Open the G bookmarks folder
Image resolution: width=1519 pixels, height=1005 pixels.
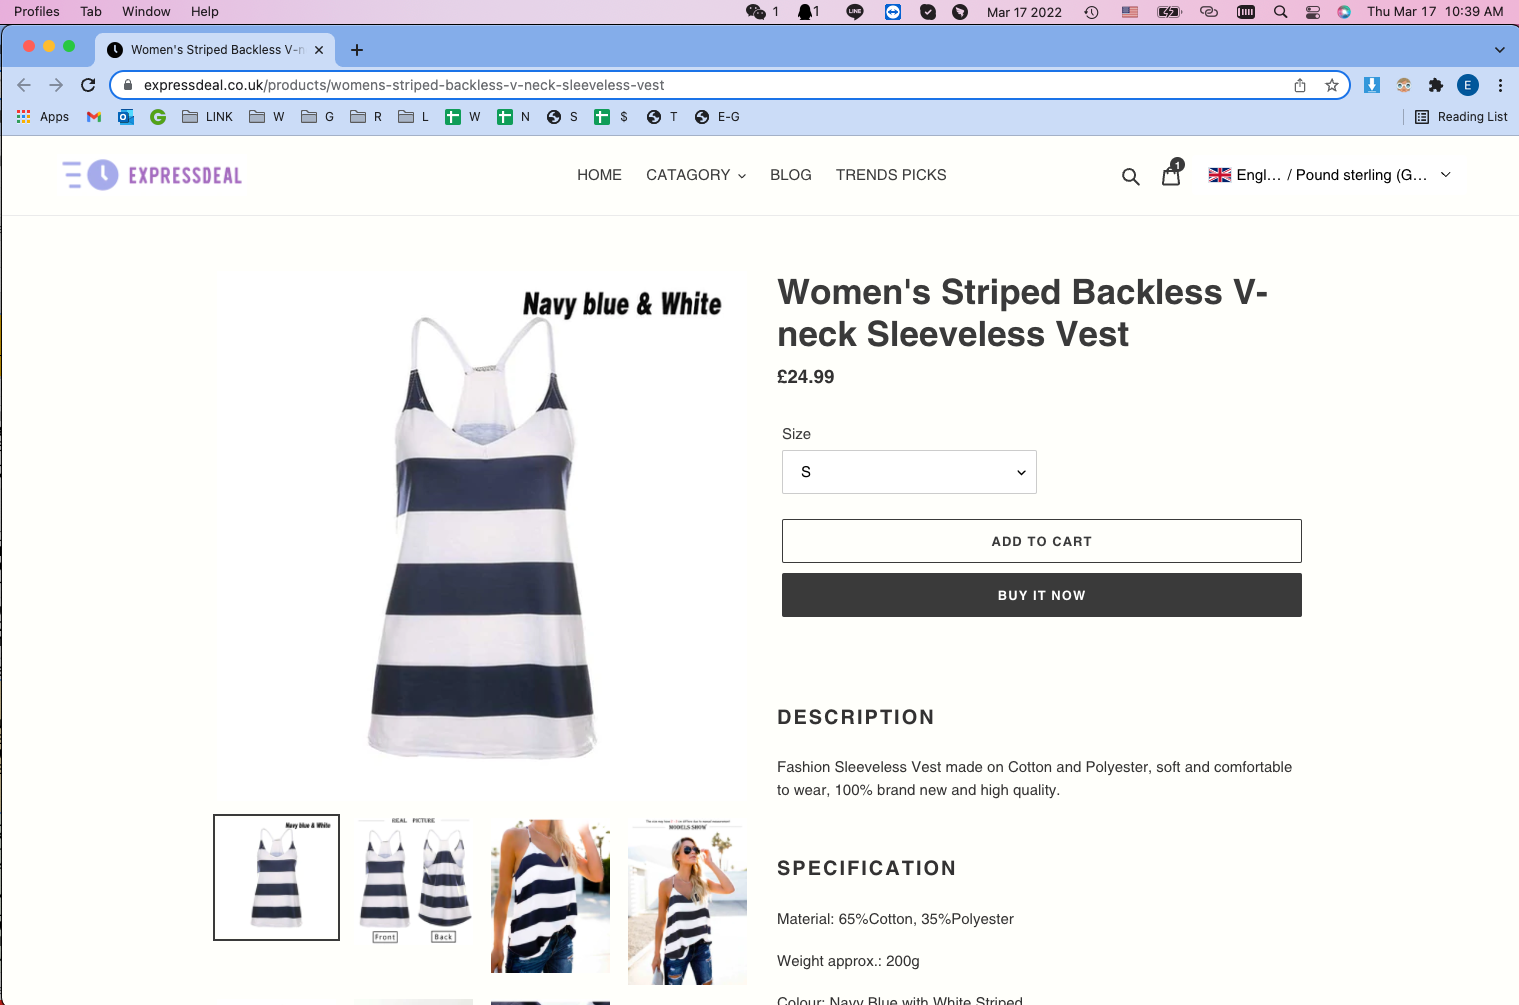318,117
